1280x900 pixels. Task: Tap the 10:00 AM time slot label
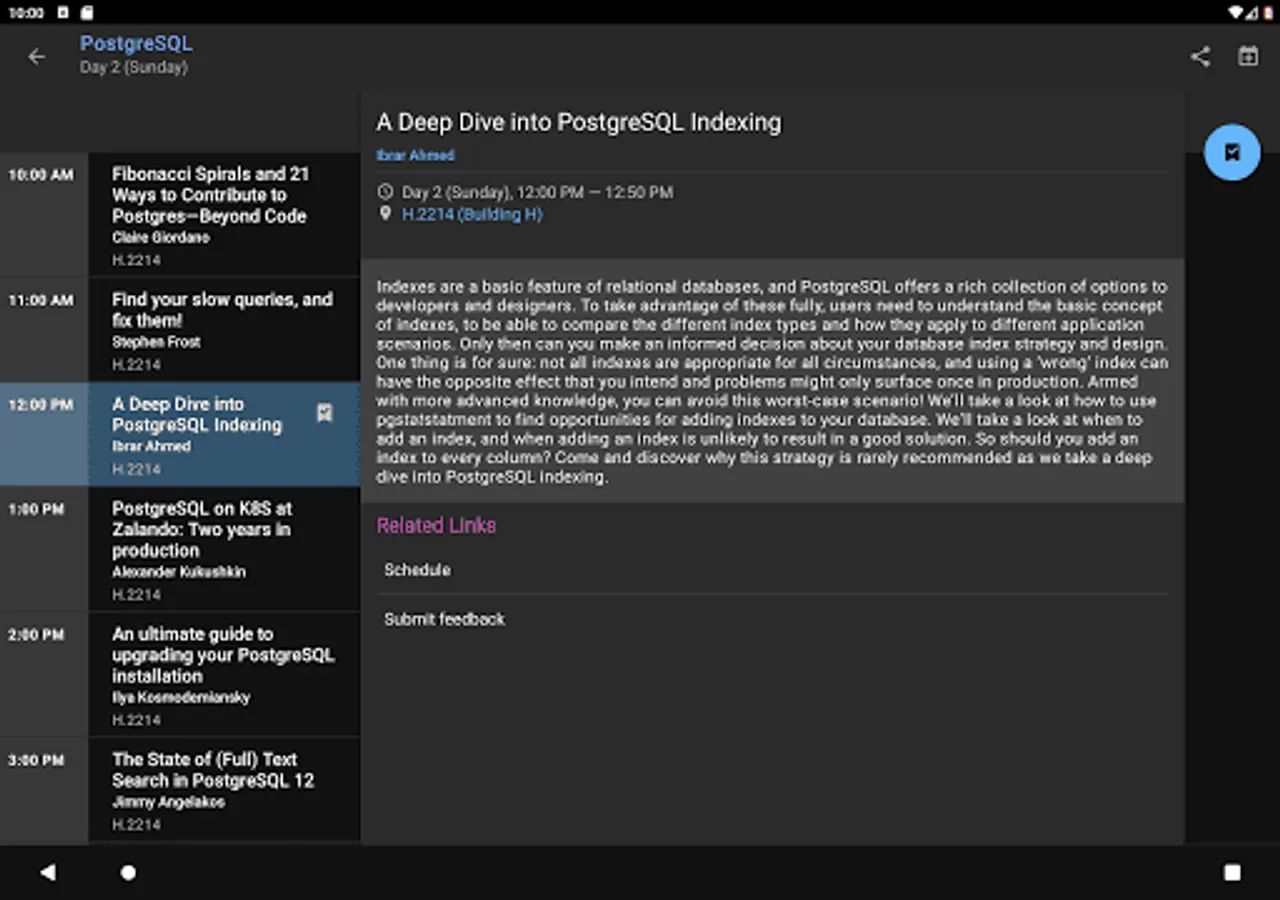41,175
